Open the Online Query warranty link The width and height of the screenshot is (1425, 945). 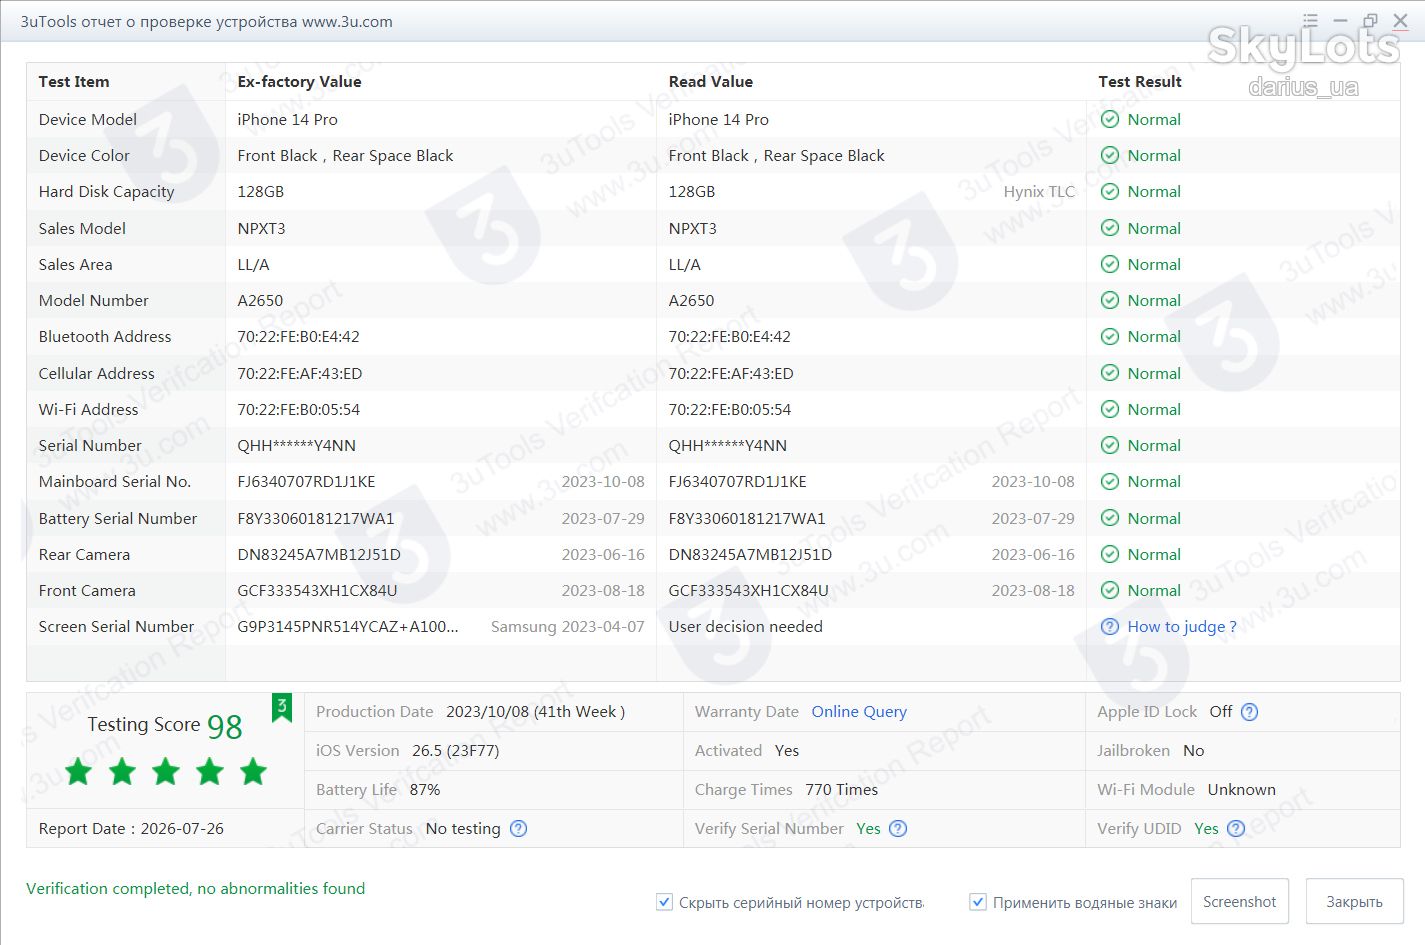point(859,712)
